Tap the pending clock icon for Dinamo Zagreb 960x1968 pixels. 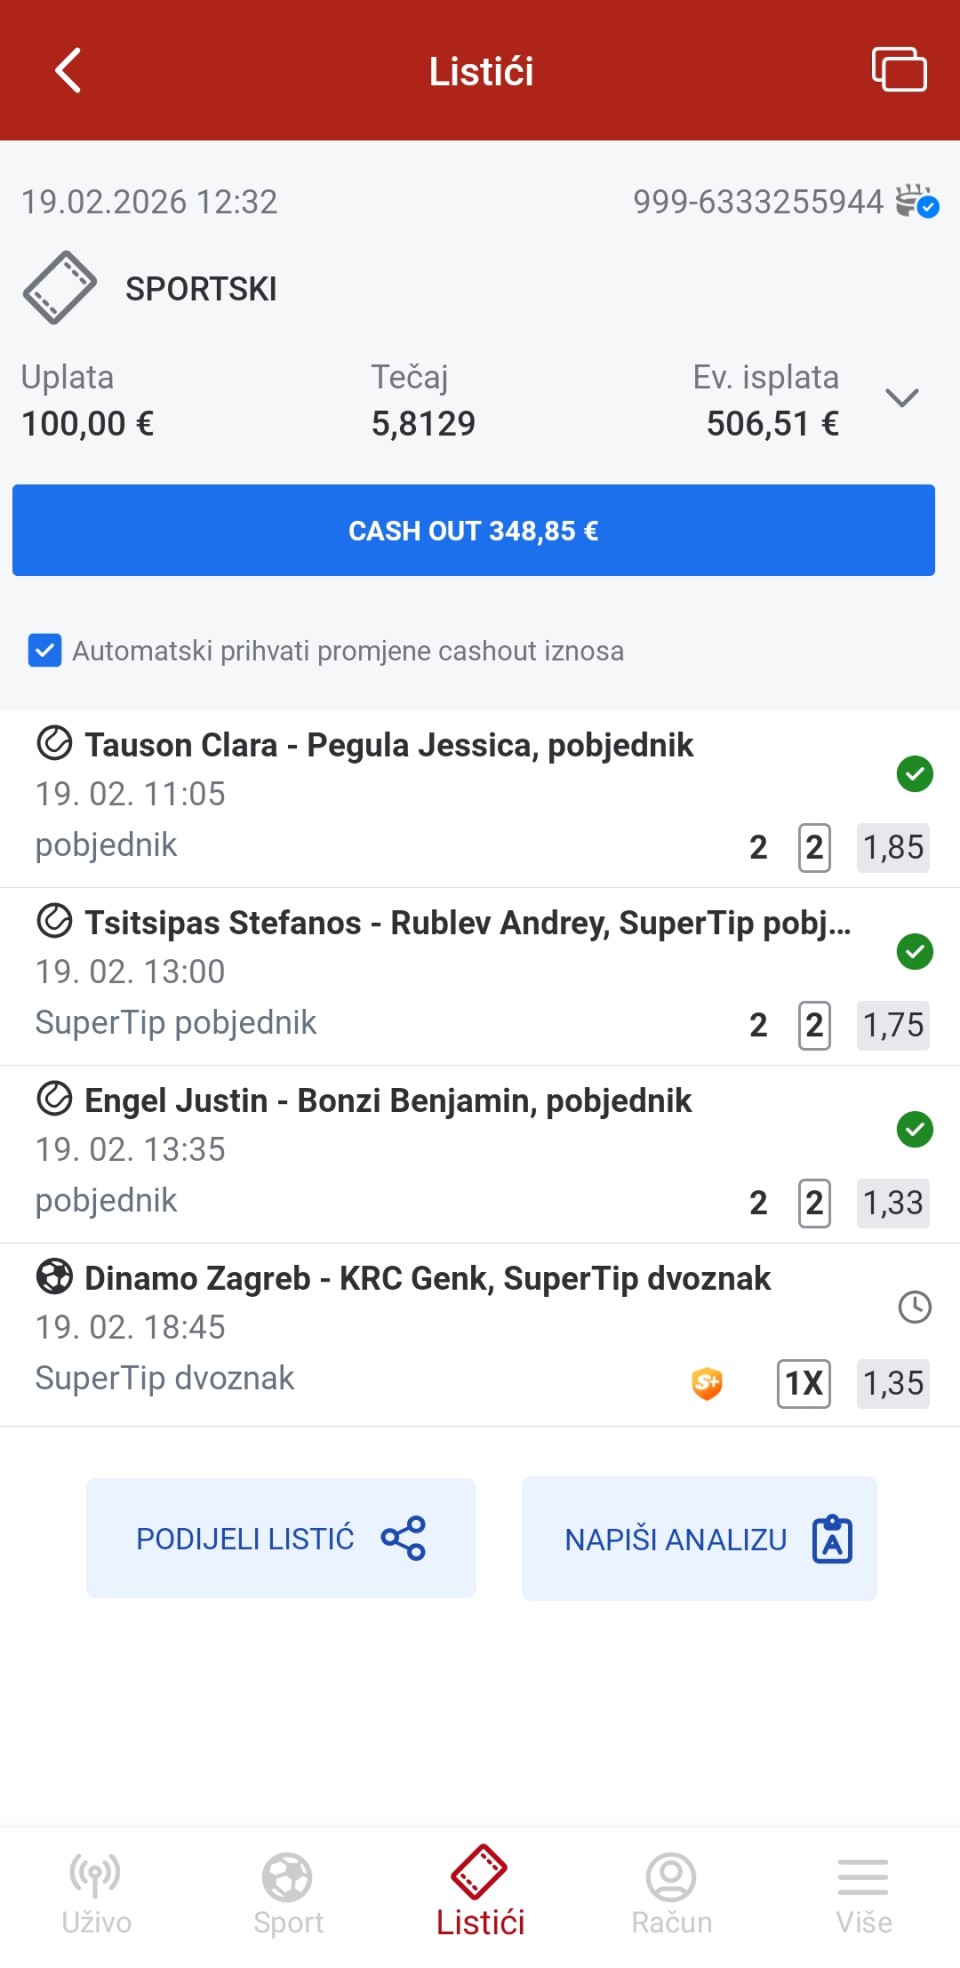[x=914, y=1307]
